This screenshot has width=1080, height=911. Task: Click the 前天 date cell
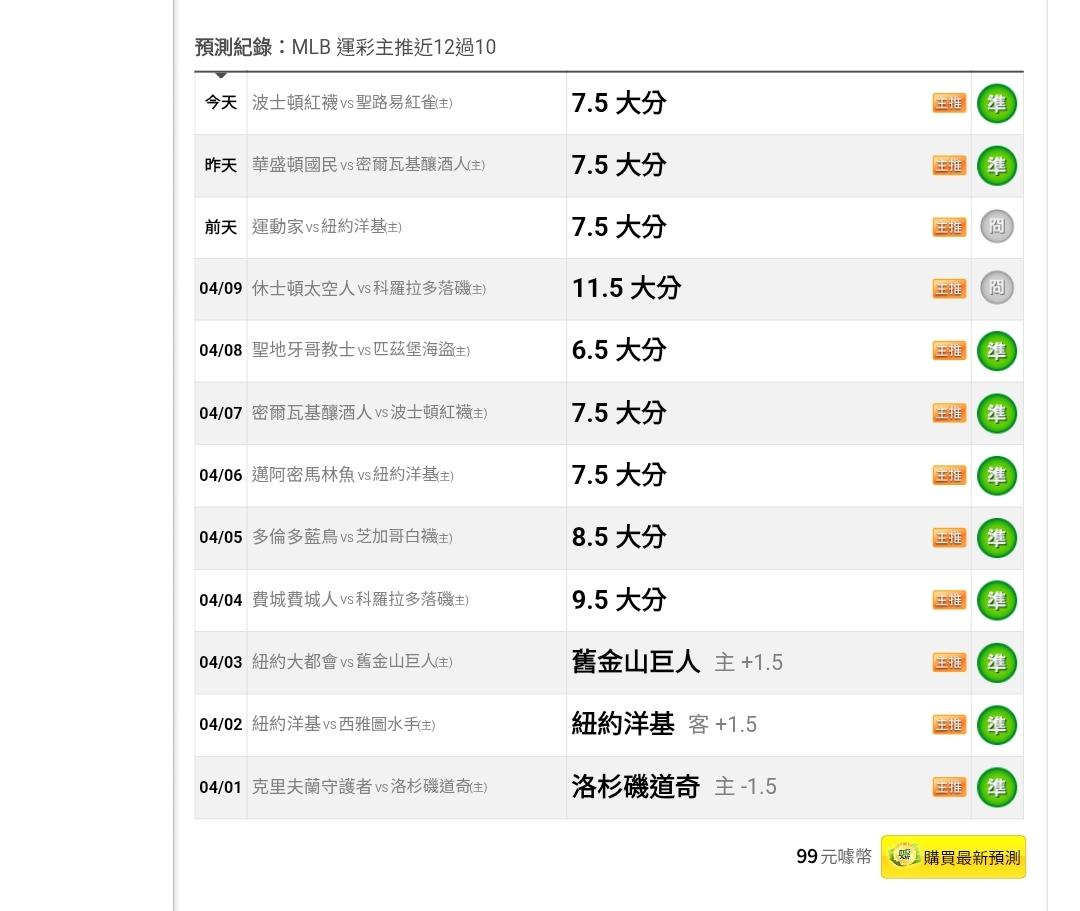(221, 227)
